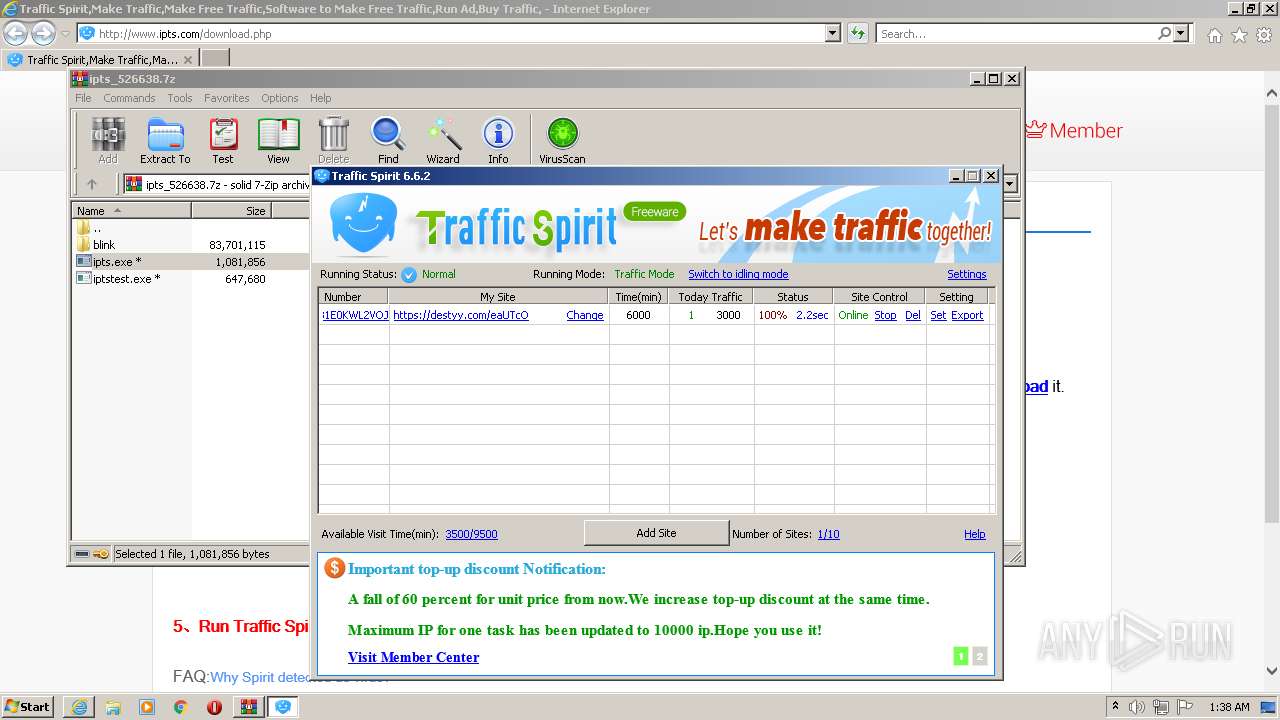Click the Add toolbar icon in WinRAR

107,140
